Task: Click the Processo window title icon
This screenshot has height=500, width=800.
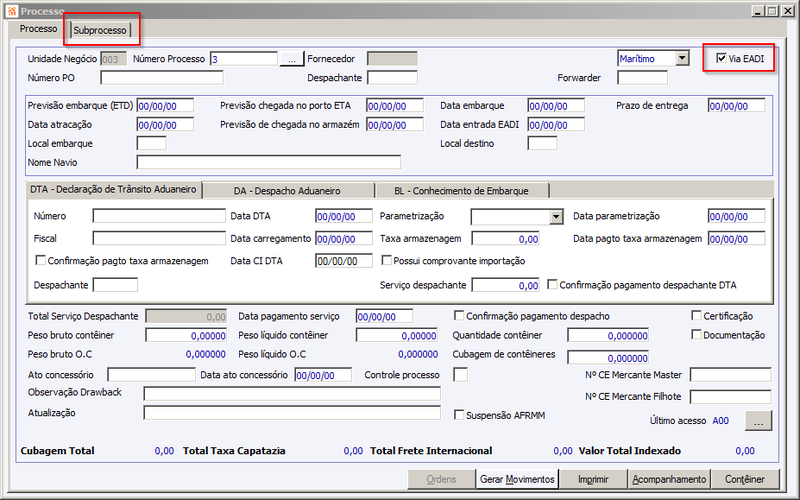Action: tap(12, 11)
